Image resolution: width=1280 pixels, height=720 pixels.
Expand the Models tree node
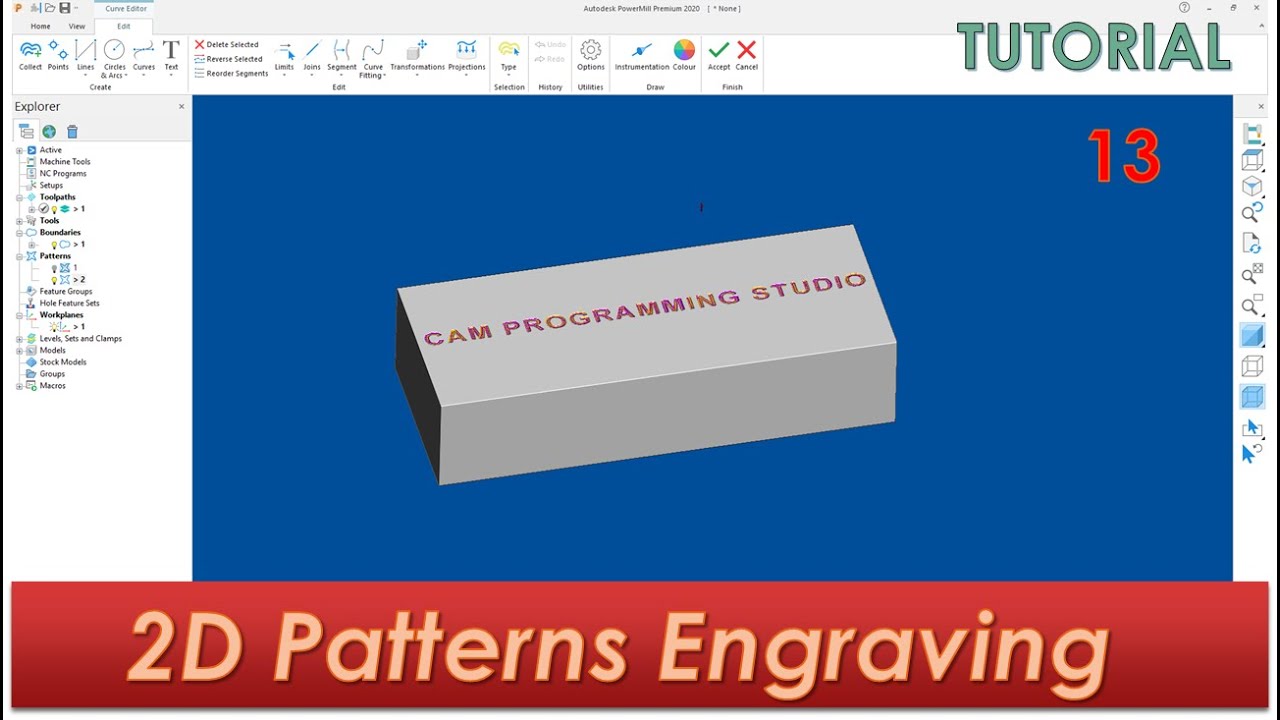(19, 351)
